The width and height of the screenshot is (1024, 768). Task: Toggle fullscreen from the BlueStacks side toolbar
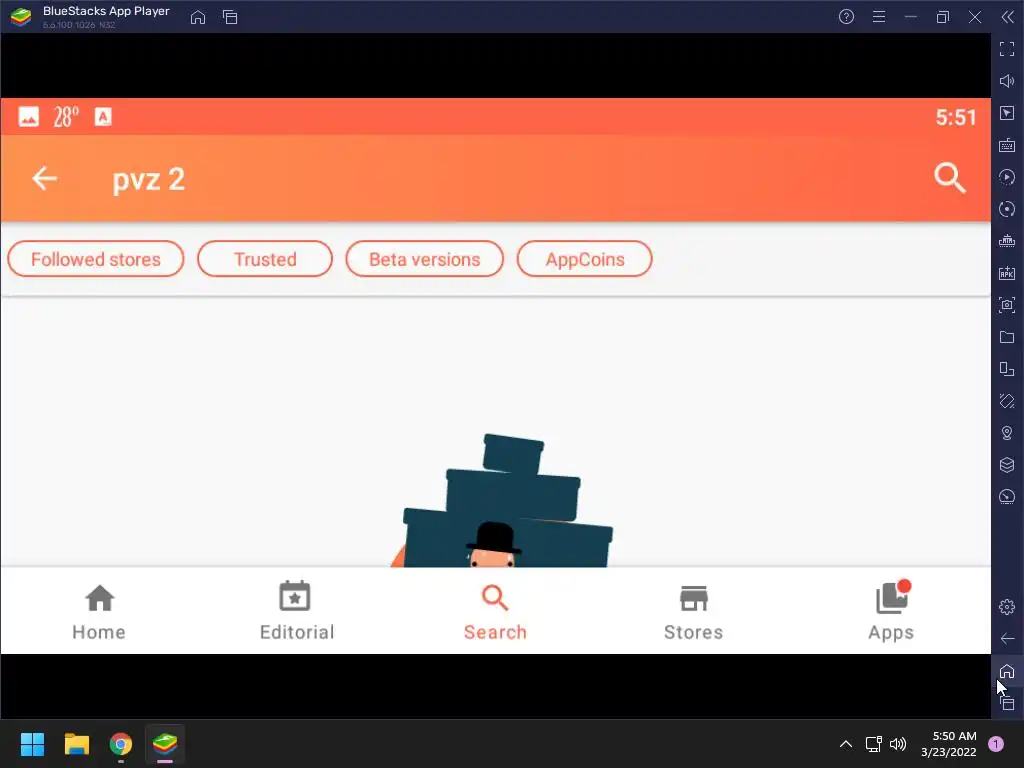point(1007,49)
